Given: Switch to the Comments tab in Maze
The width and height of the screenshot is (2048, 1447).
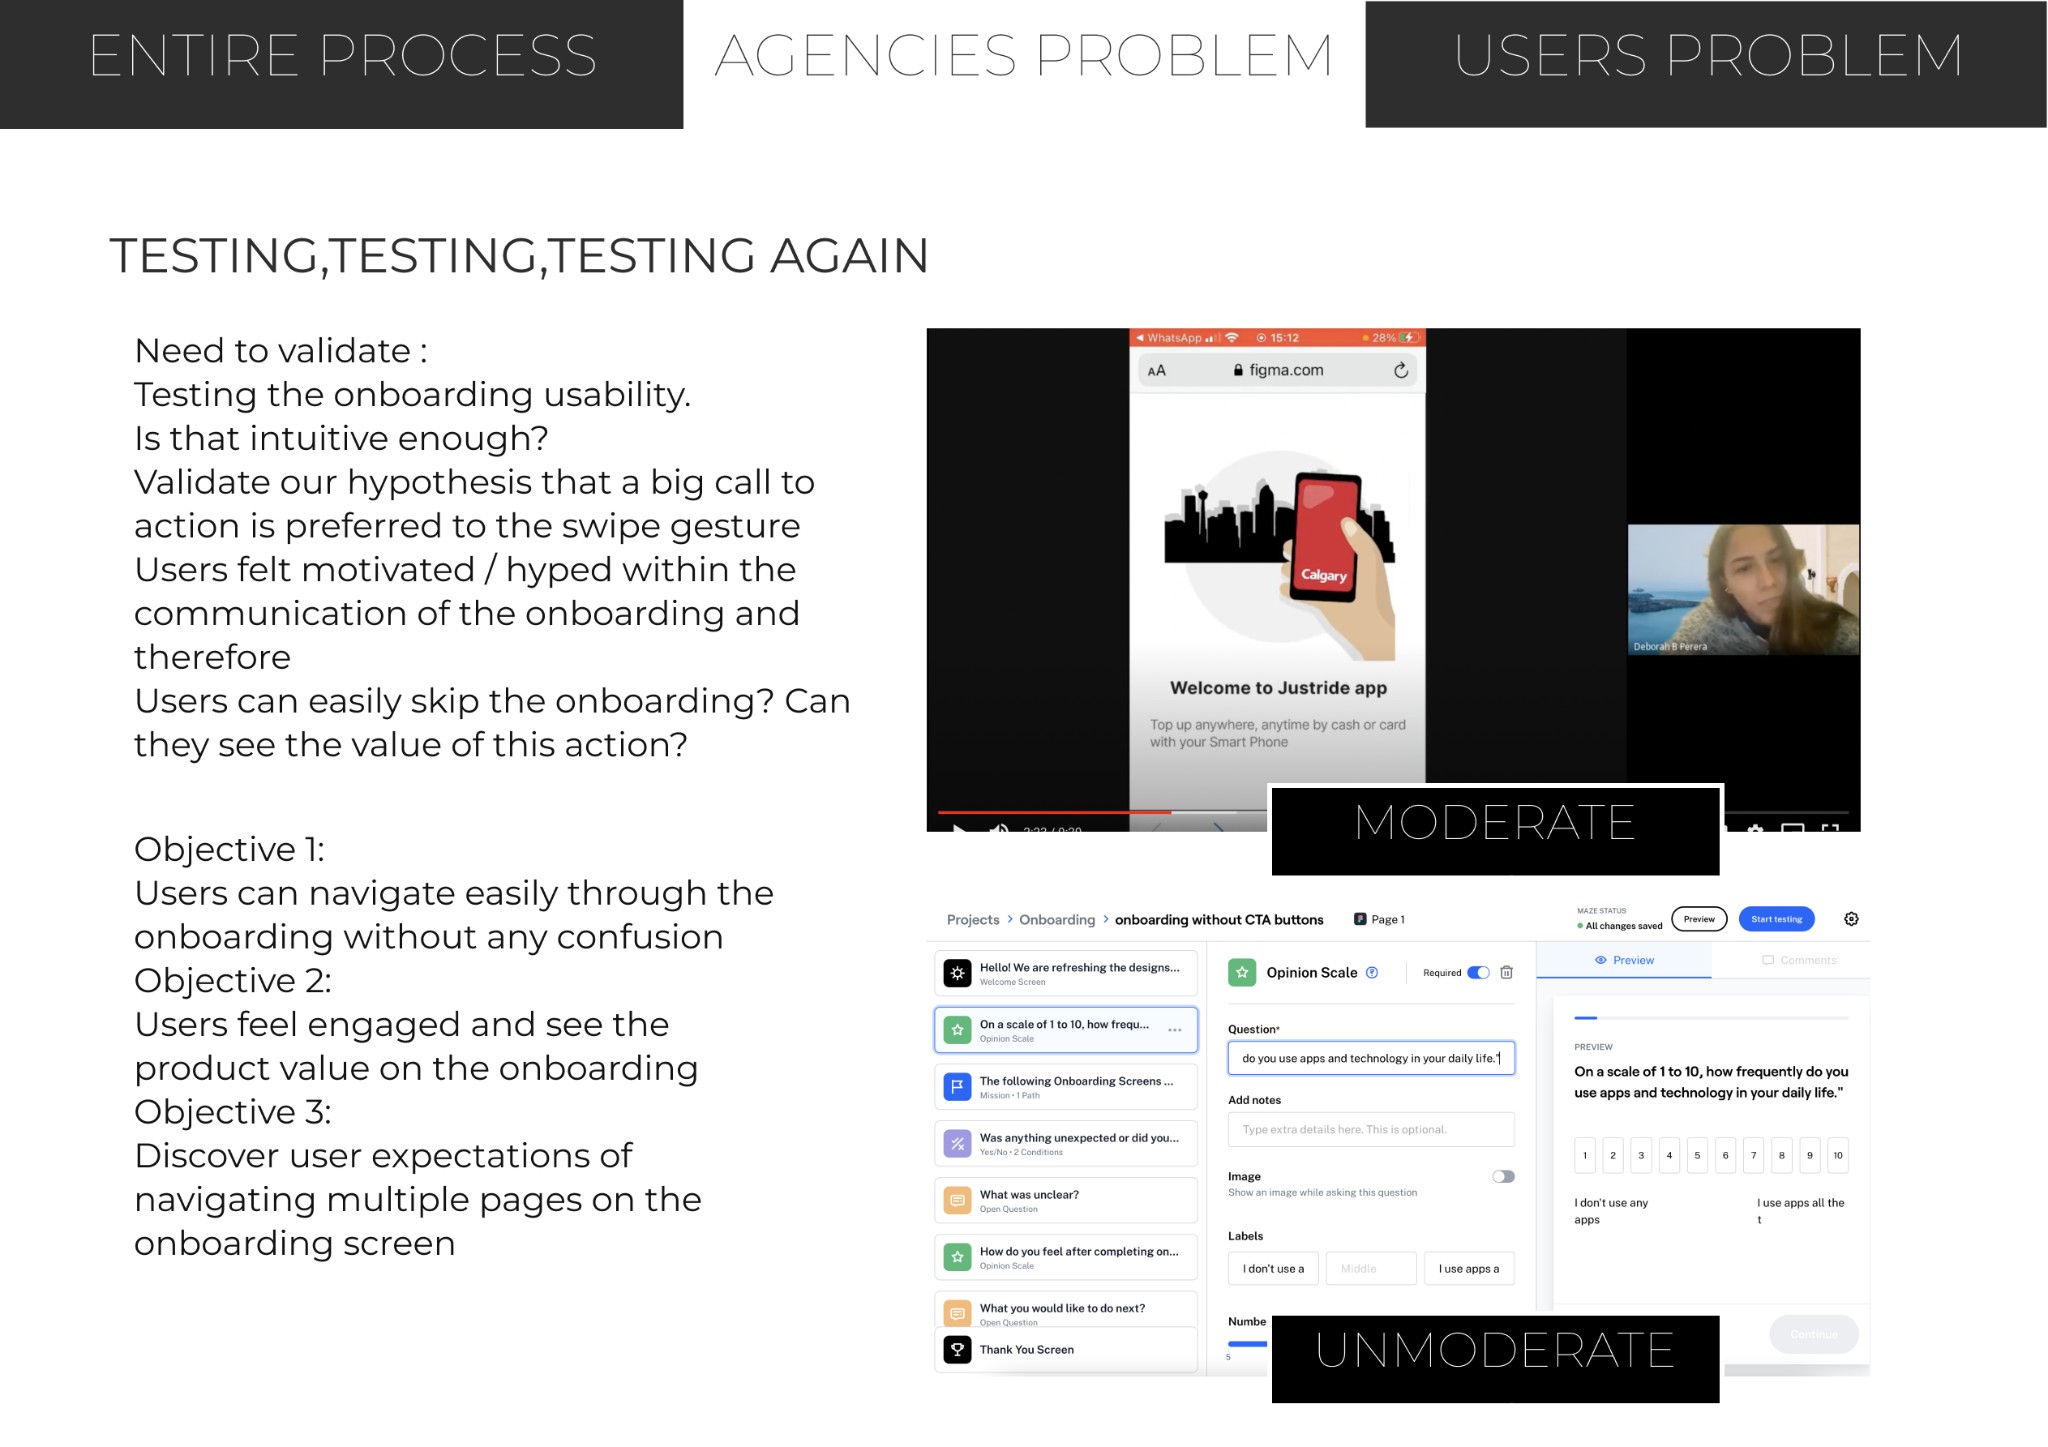Looking at the screenshot, I should click(x=1798, y=960).
